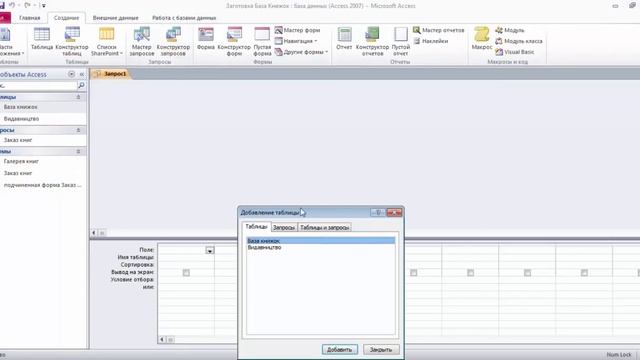Click the Макрос icon

click(482, 39)
